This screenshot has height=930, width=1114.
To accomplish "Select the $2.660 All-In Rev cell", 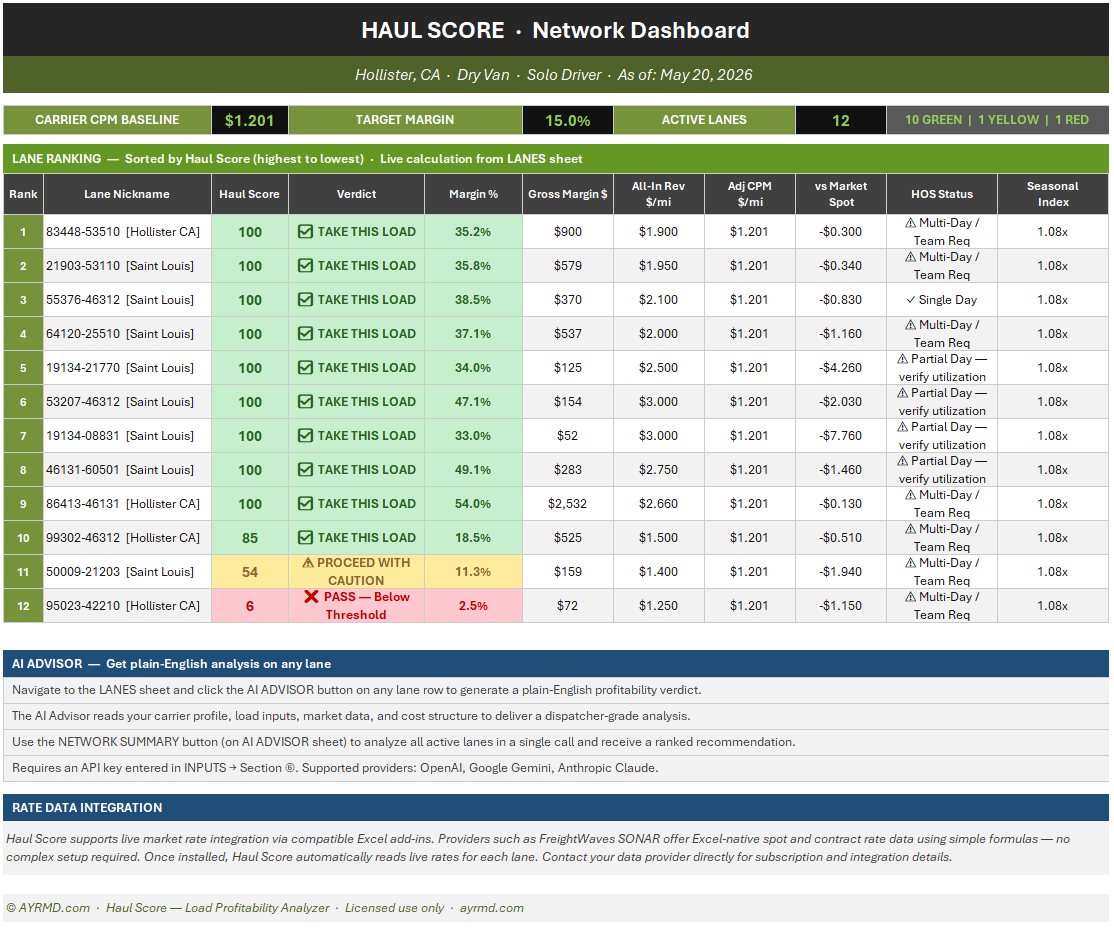I will [x=659, y=504].
